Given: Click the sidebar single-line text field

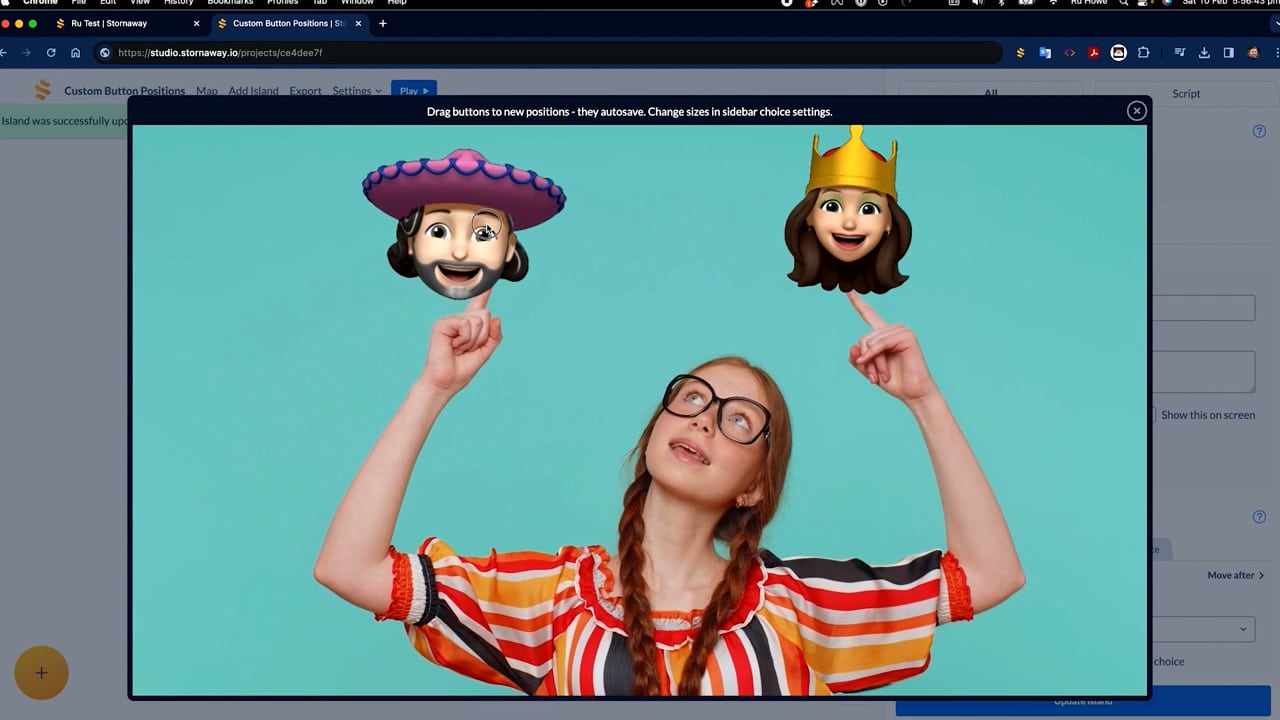Looking at the screenshot, I should coord(1203,308).
